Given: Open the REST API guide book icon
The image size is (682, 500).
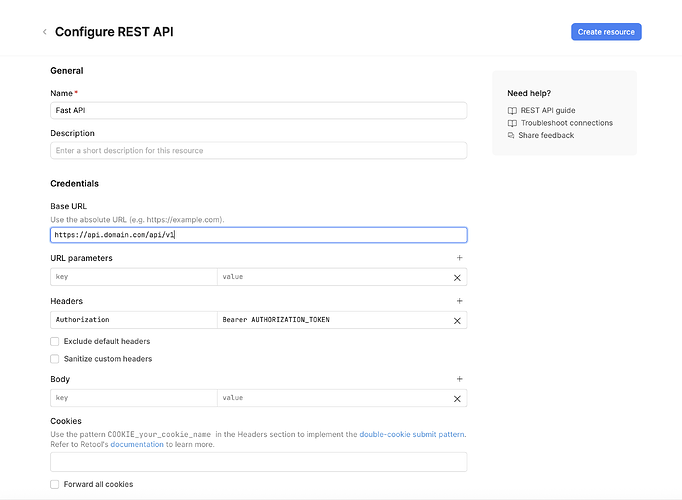Looking at the screenshot, I should click(512, 110).
